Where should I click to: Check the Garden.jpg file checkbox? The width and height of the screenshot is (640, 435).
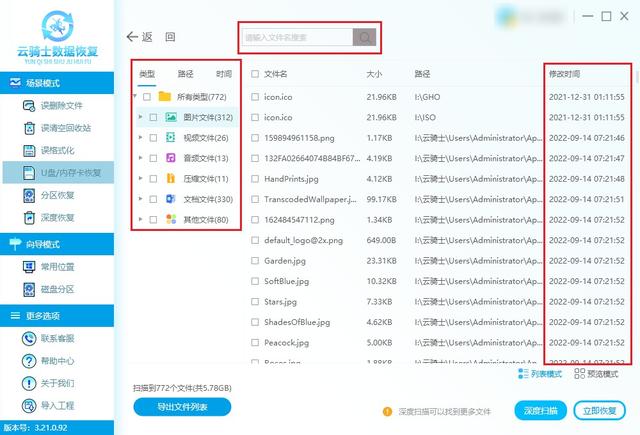[255, 261]
